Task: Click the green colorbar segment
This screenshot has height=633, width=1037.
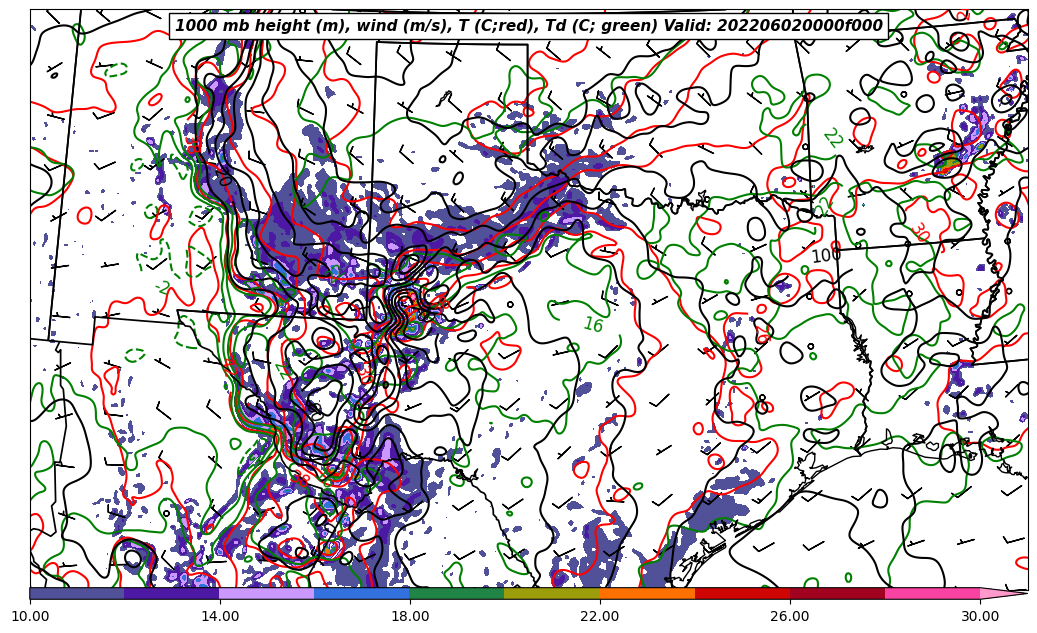Action: [x=457, y=593]
